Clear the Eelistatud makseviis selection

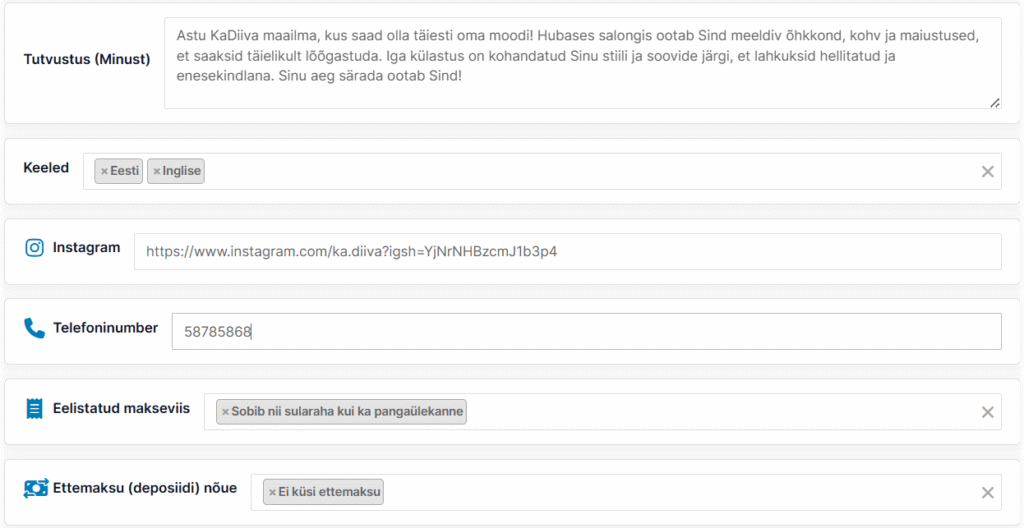[987, 411]
